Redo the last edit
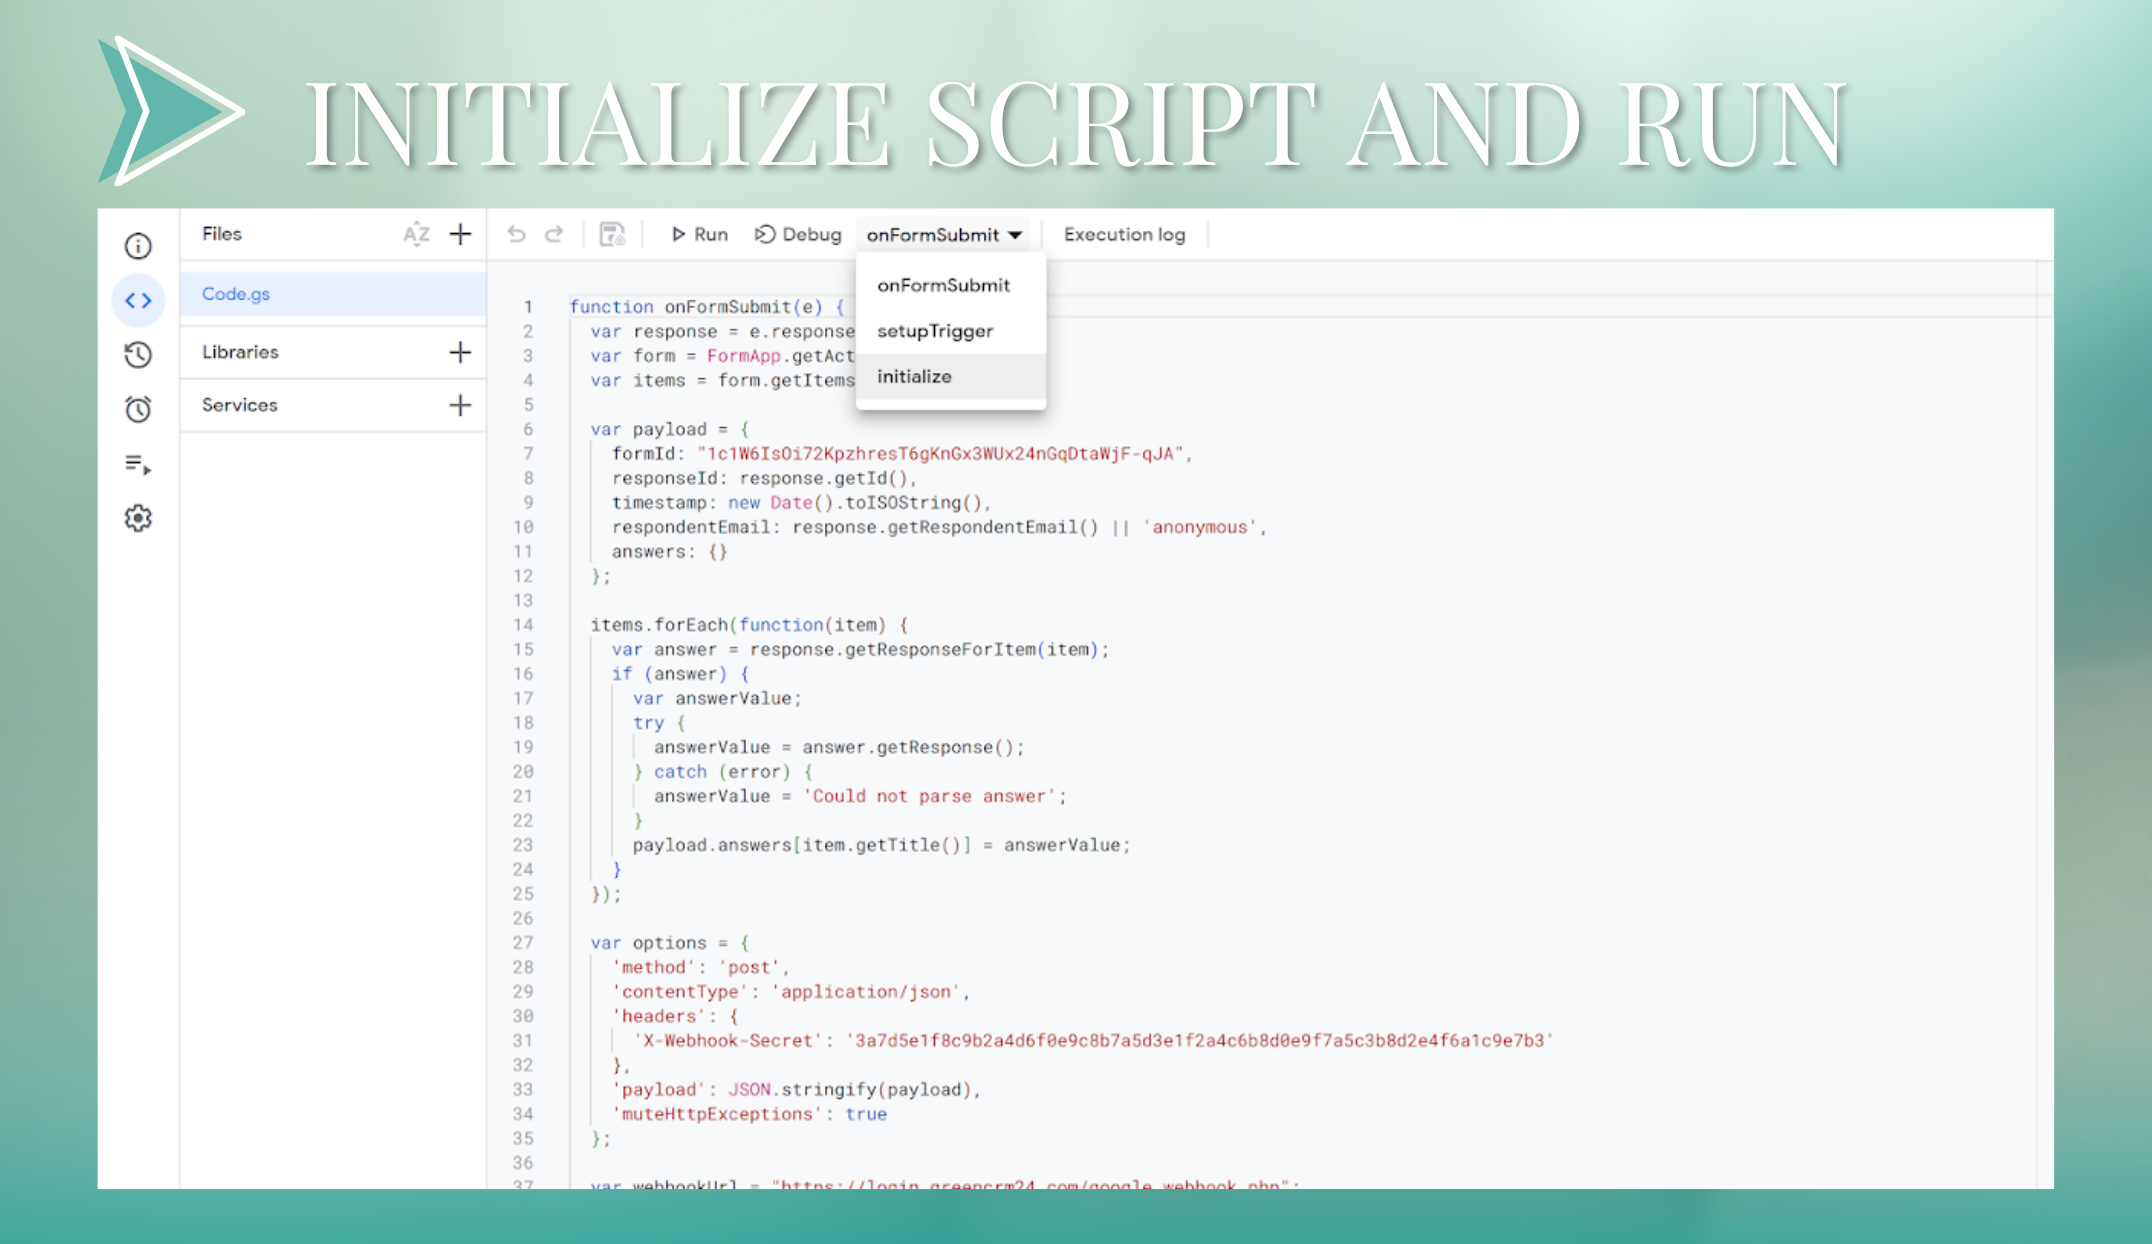This screenshot has width=2152, height=1244. [555, 234]
